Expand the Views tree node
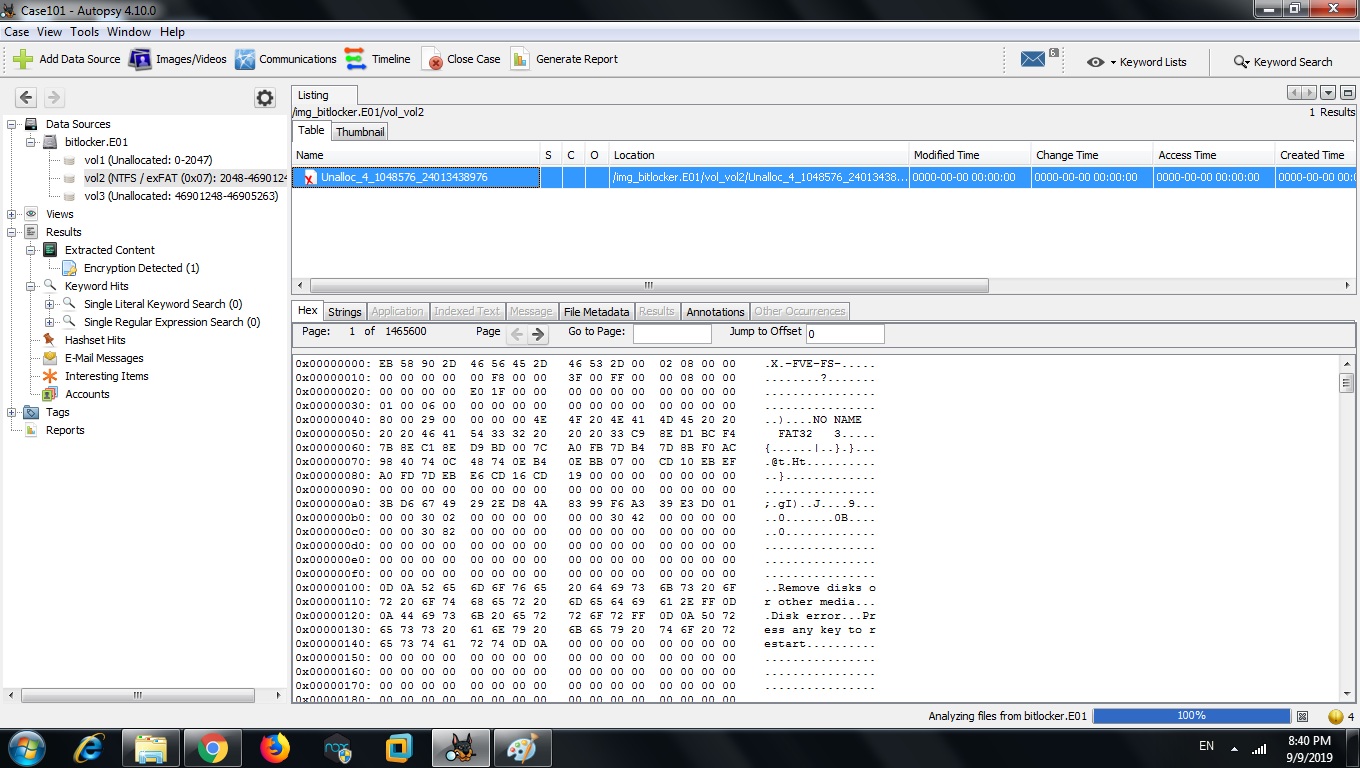The image size is (1360, 768). pos(10,214)
